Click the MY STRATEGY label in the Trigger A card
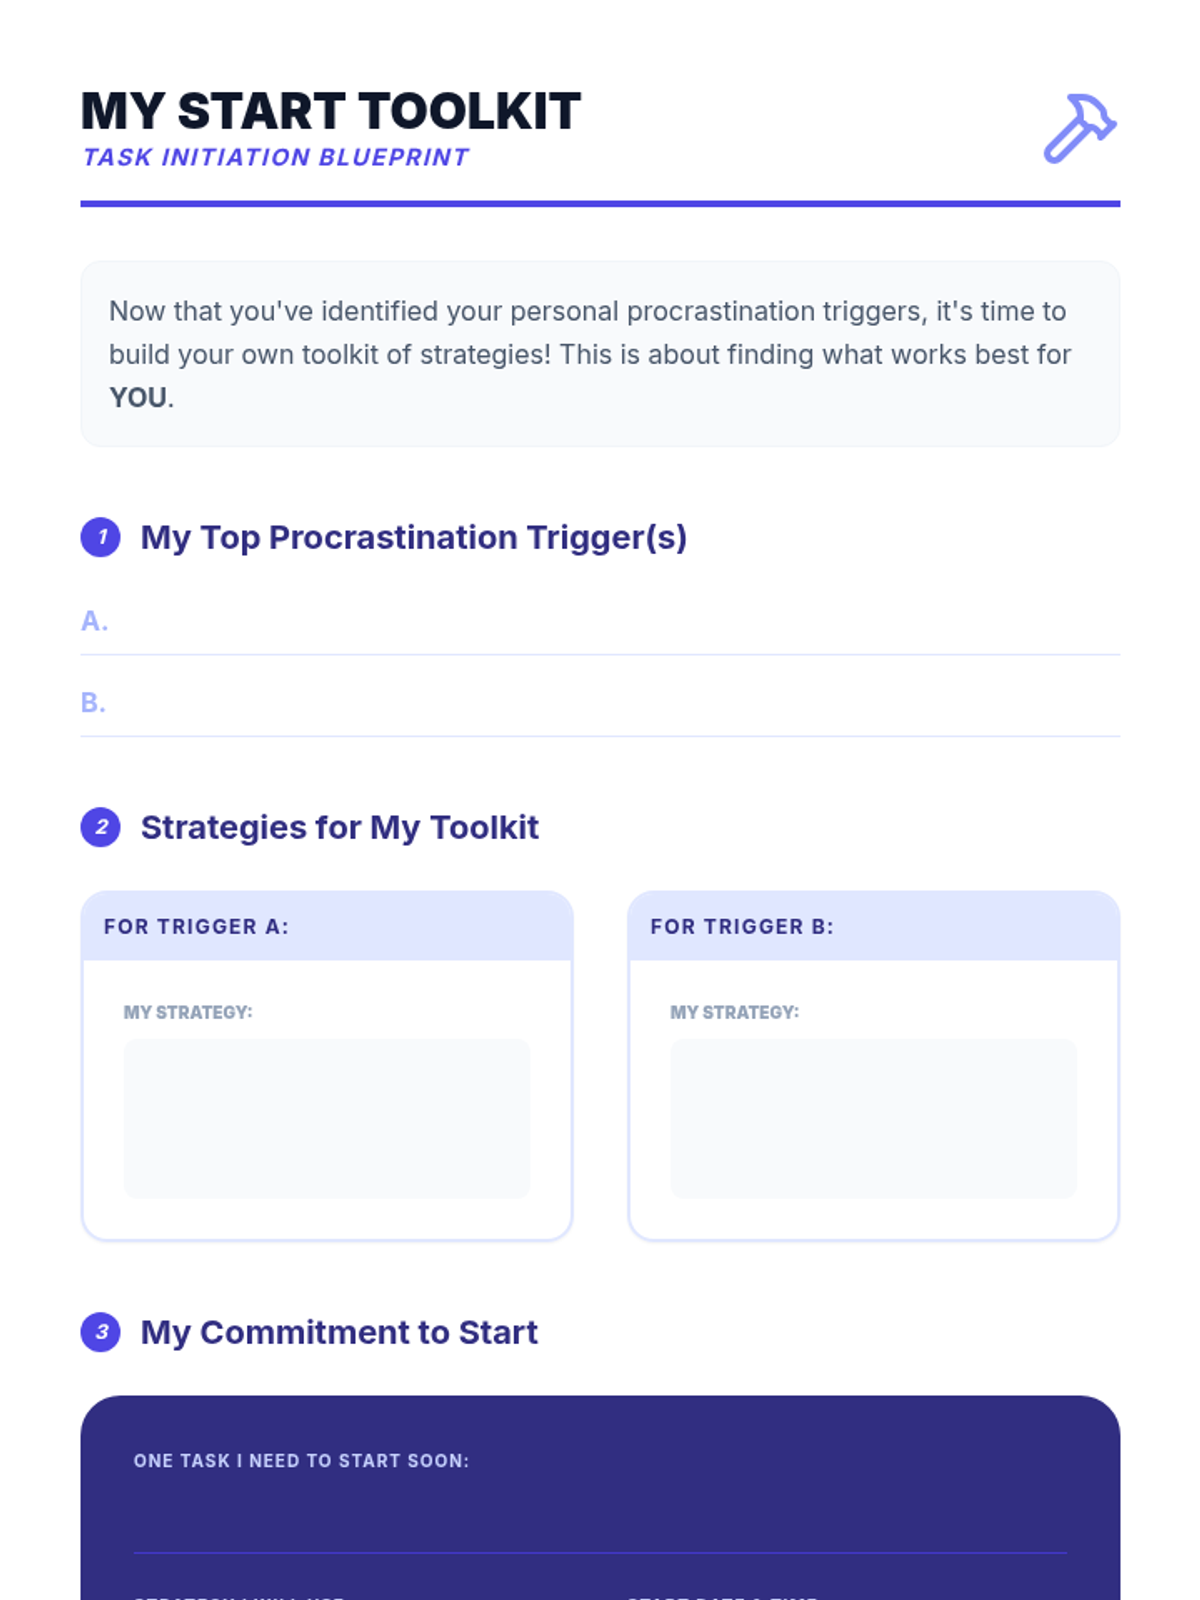This screenshot has width=1200, height=1600. (x=188, y=1012)
